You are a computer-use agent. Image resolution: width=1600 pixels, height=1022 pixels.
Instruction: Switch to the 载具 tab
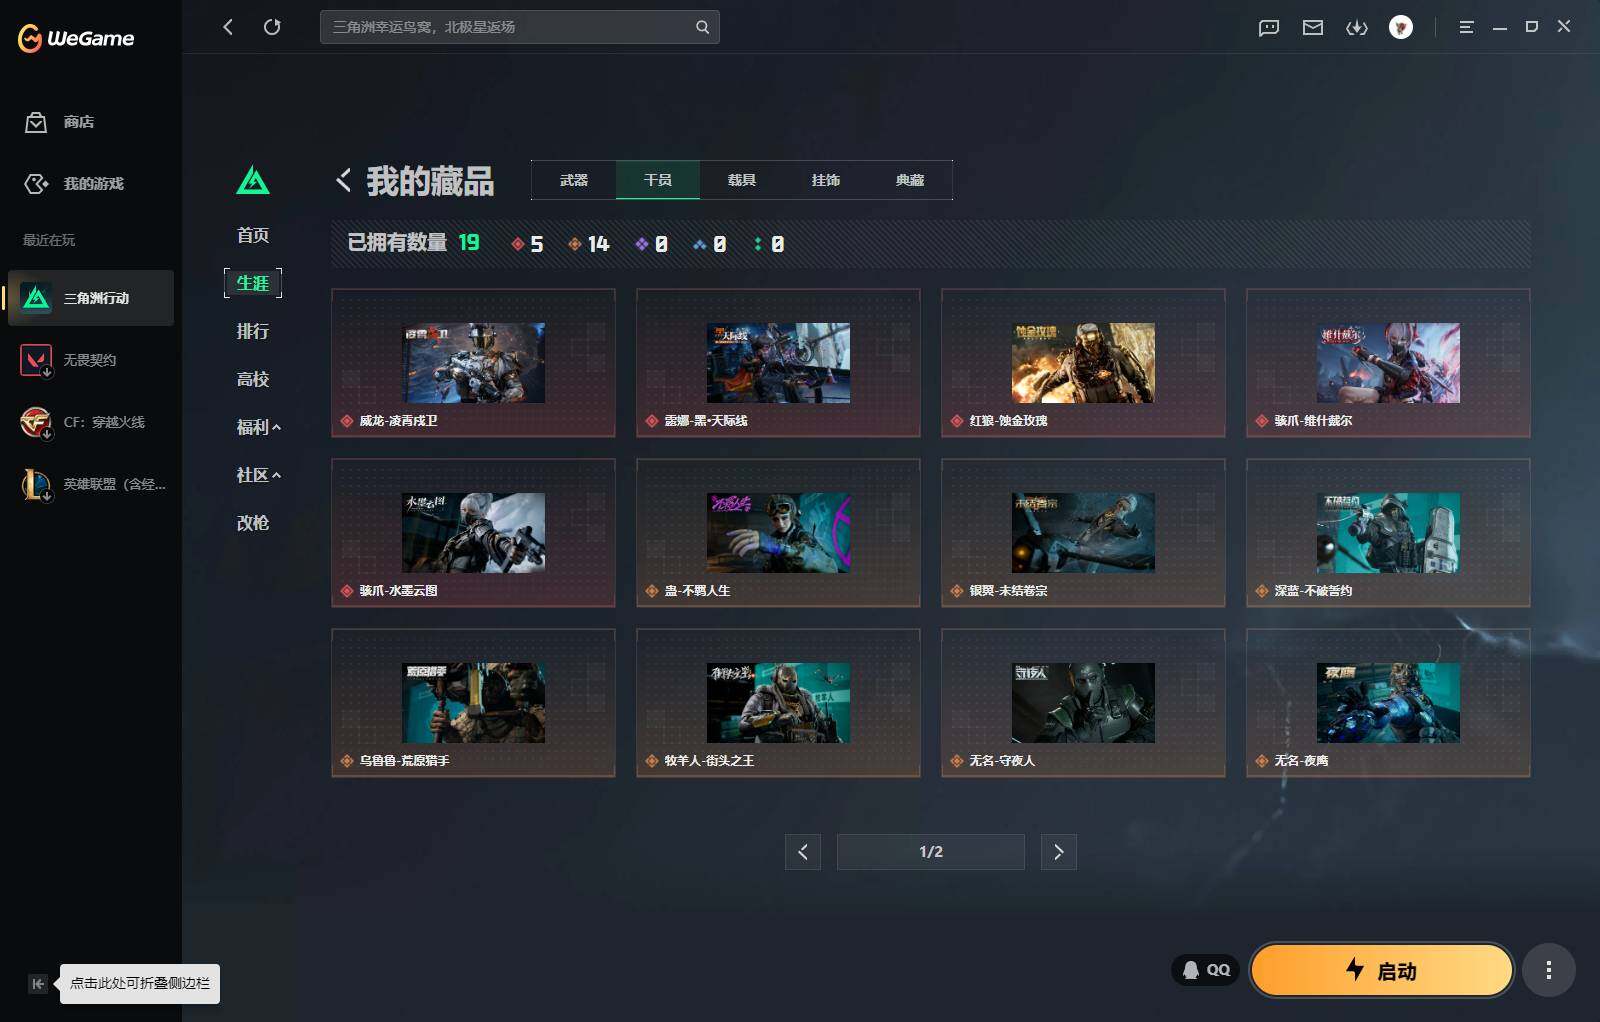(x=742, y=180)
